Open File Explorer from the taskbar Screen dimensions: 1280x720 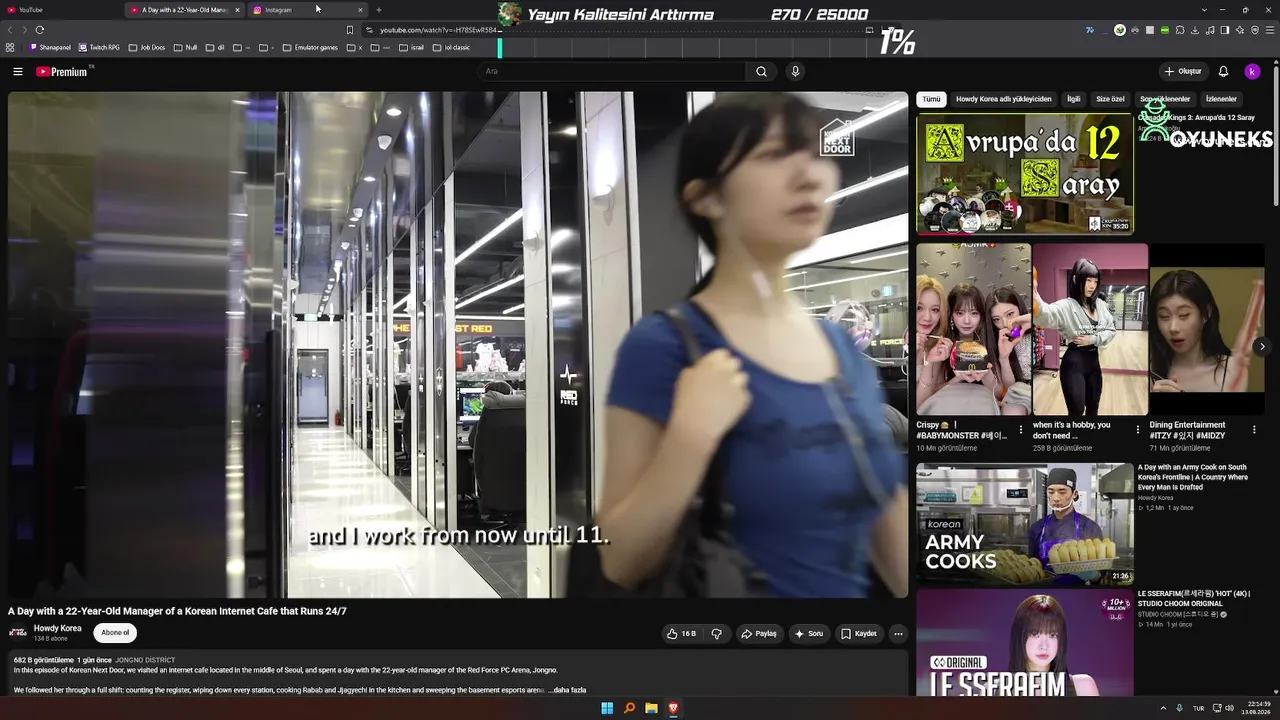coord(651,708)
